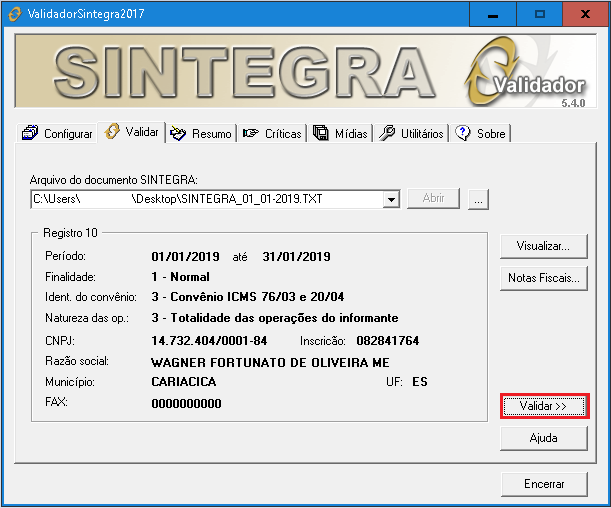Click the Inscrição value 082841764
This screenshot has width=611, height=508.
[x=388, y=341]
